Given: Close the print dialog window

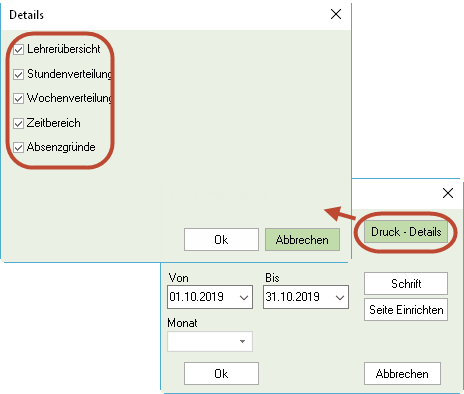Looking at the screenshot, I should tap(448, 193).
